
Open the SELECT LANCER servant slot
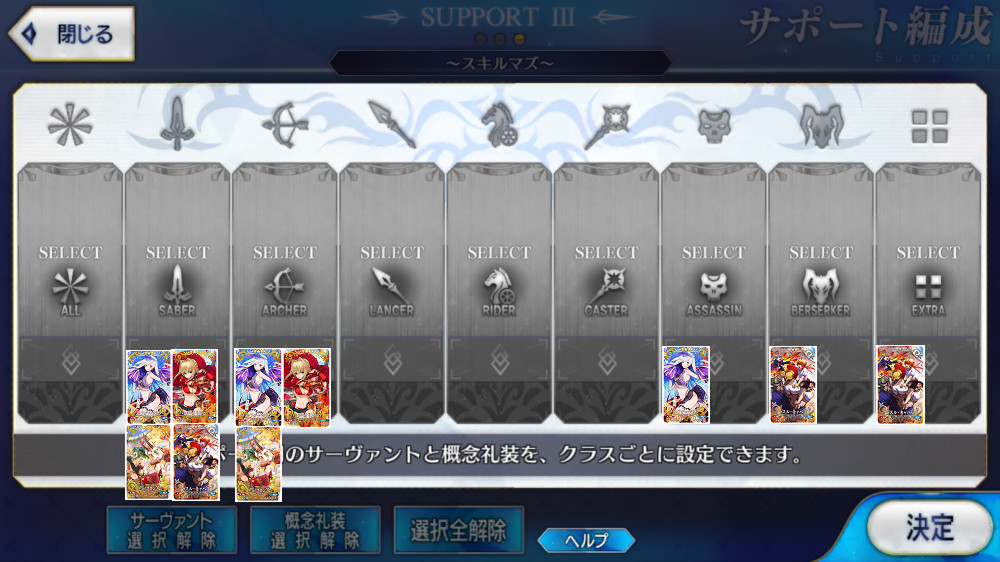coord(392,293)
